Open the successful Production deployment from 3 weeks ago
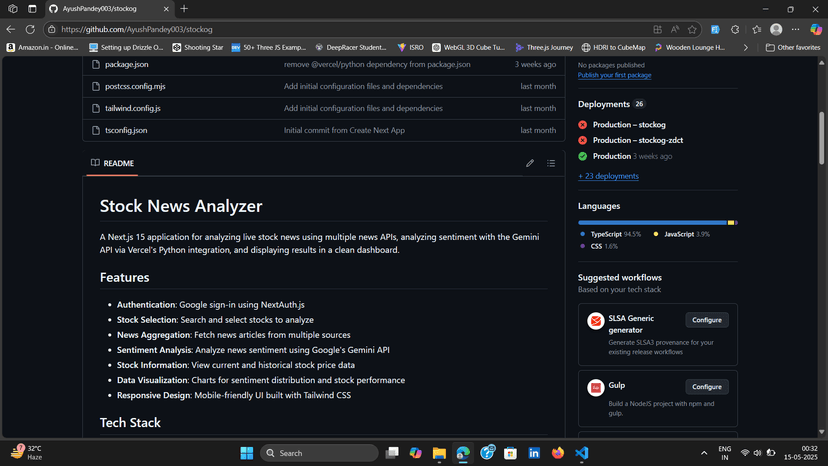 click(x=611, y=156)
